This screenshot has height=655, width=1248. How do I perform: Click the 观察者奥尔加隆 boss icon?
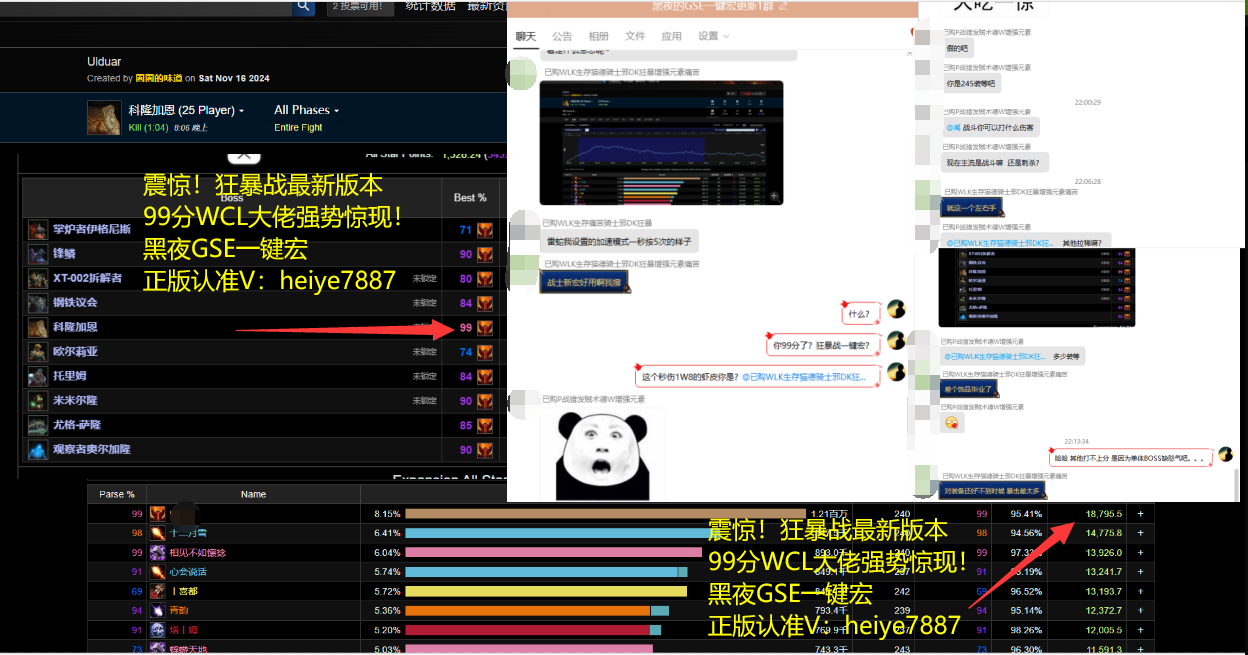click(38, 450)
